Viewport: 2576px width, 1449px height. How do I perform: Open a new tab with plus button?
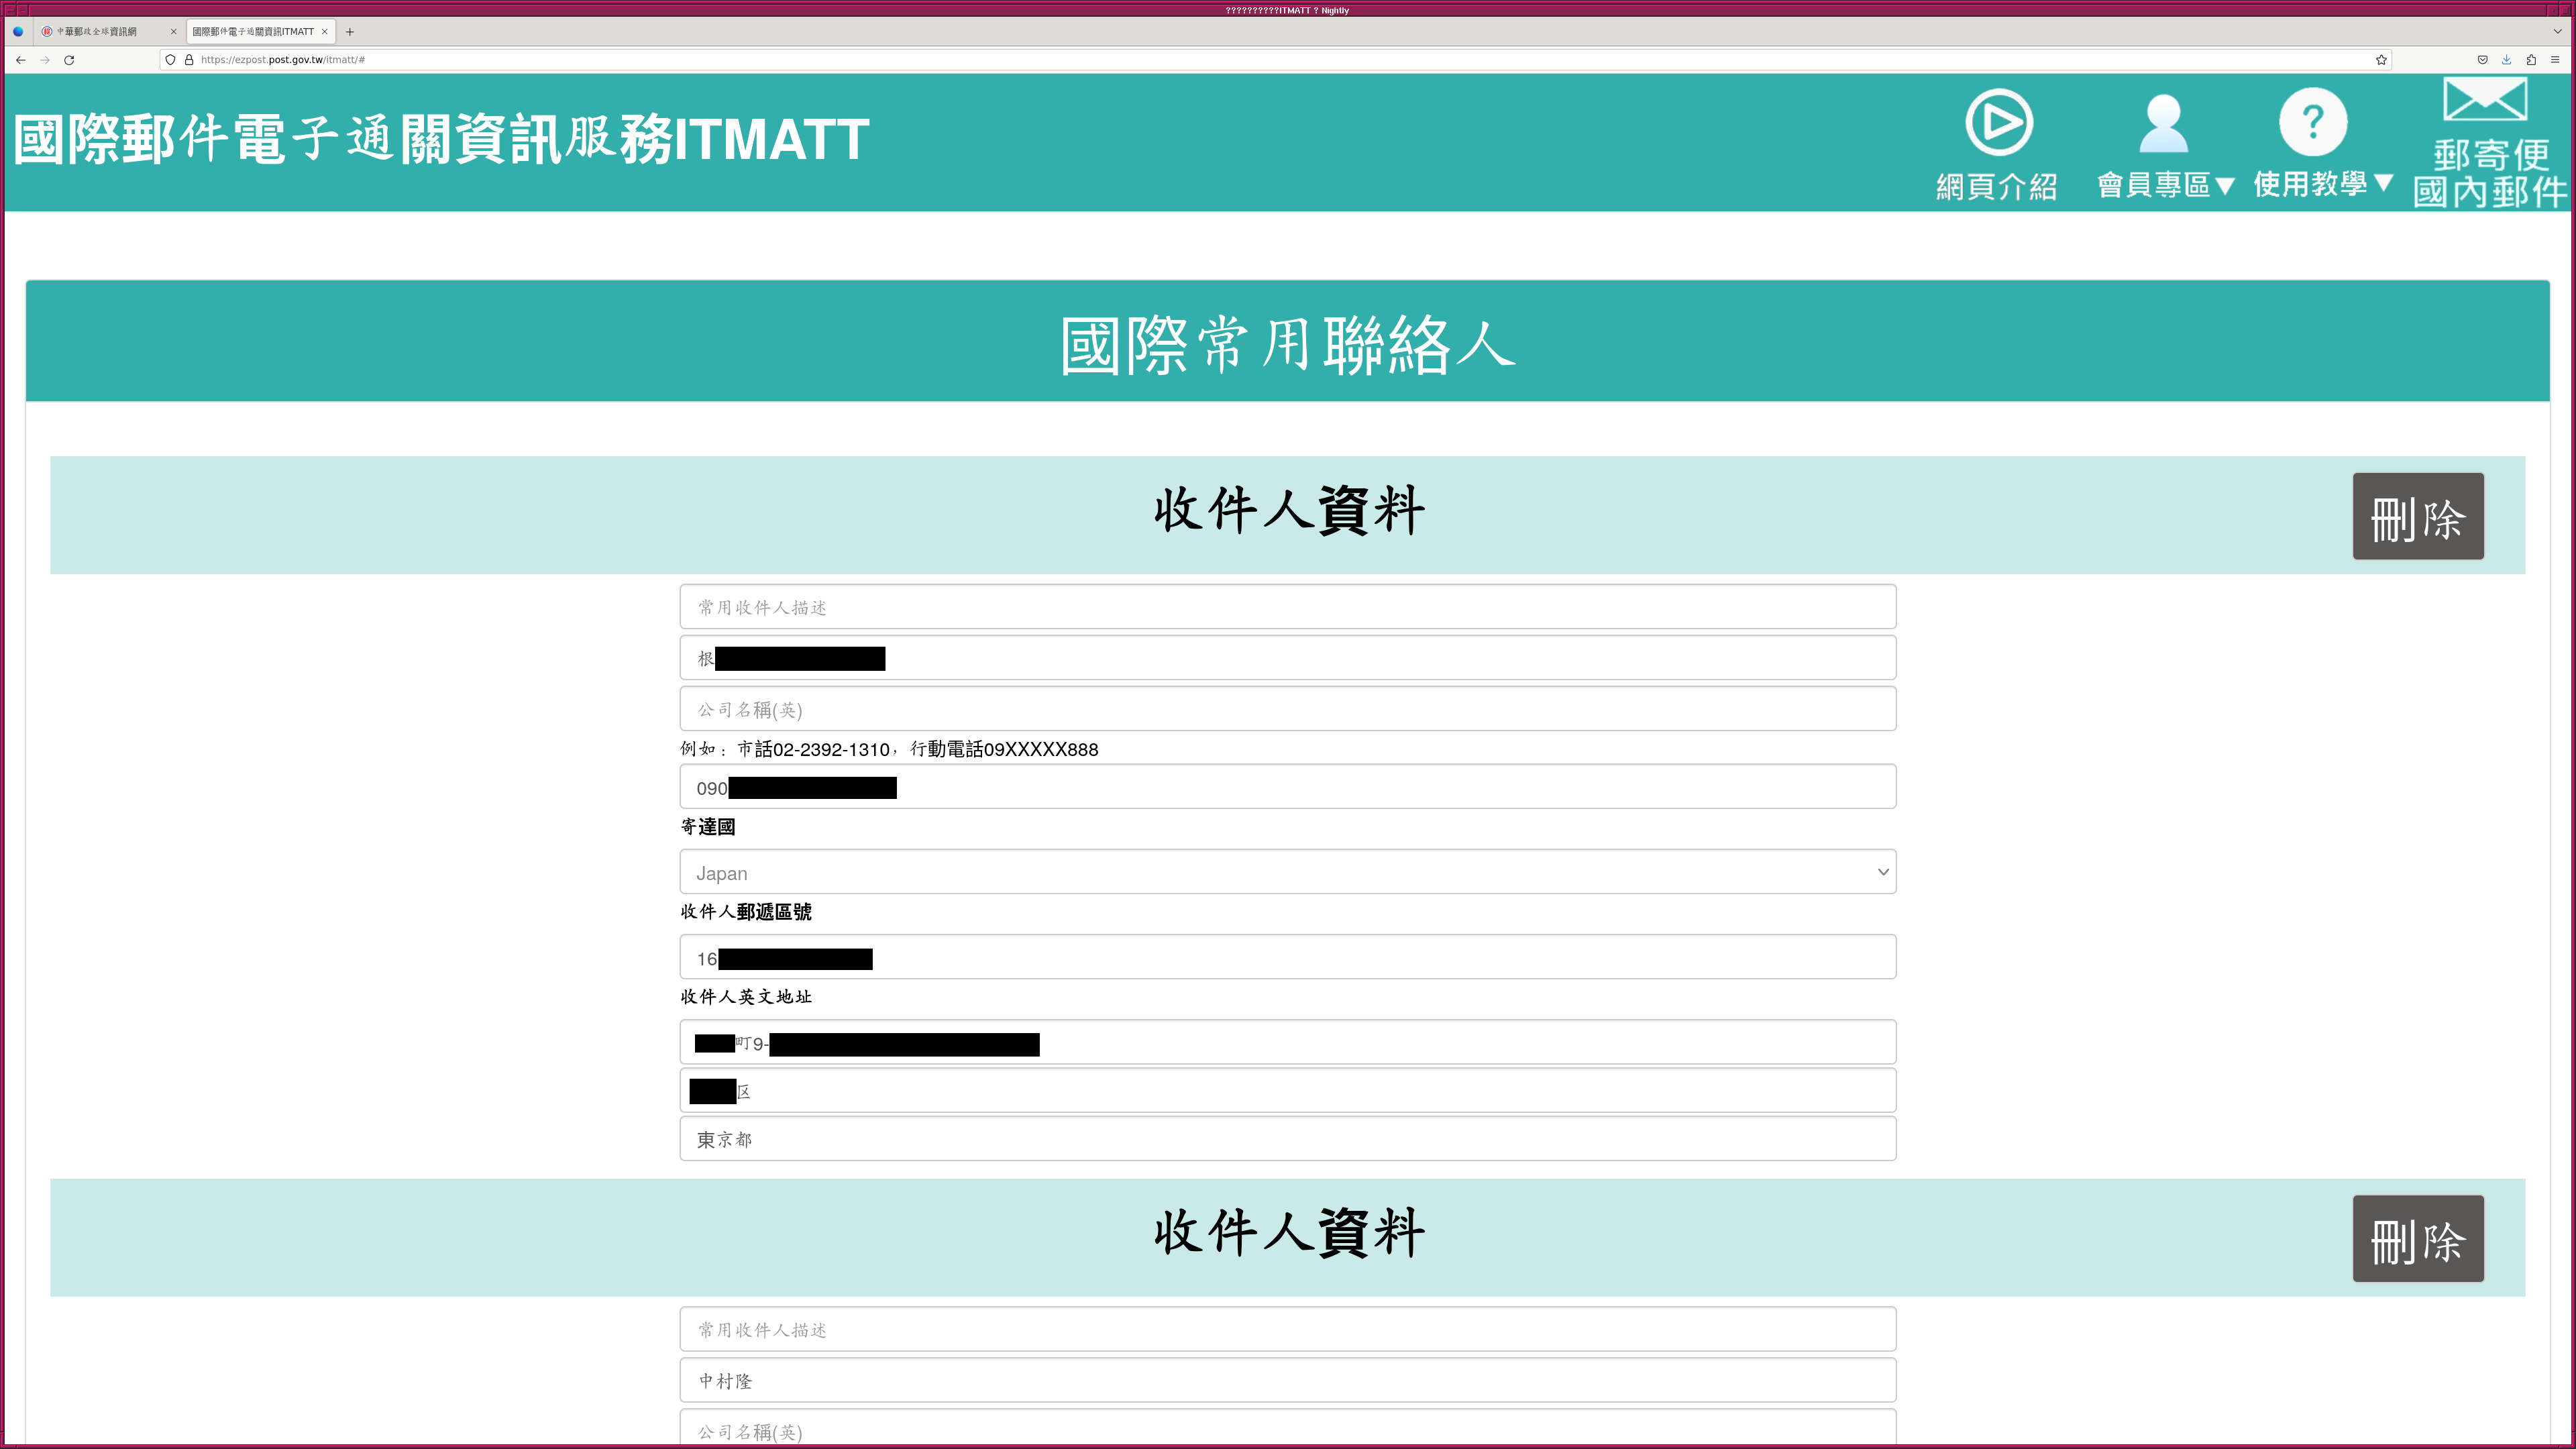click(x=350, y=32)
